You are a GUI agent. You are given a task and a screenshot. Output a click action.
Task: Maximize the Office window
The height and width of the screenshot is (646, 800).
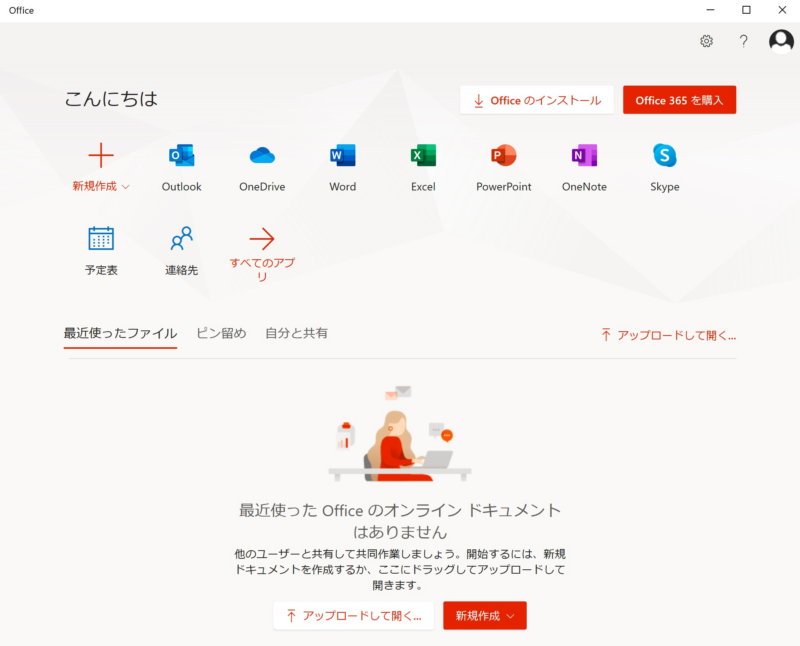click(x=746, y=10)
